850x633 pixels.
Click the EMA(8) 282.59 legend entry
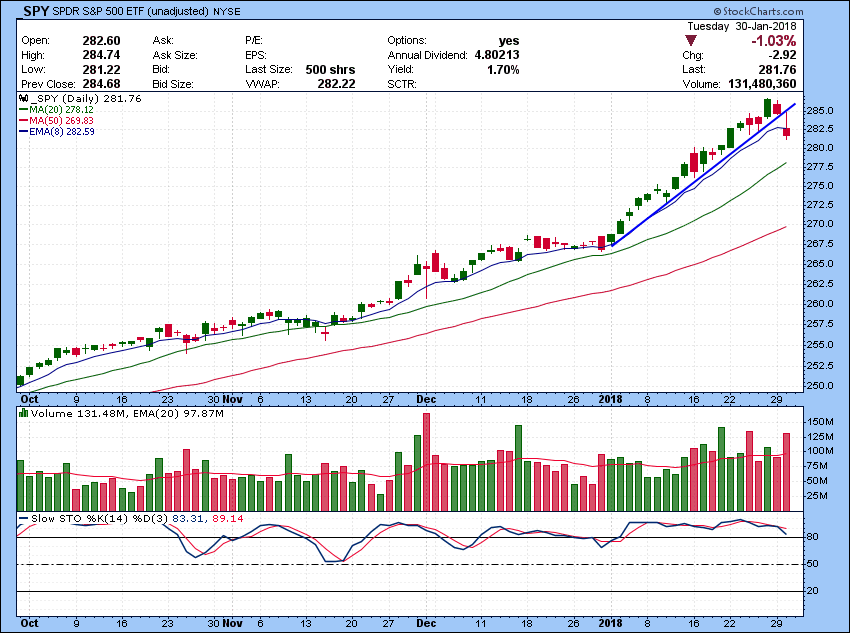click(x=56, y=131)
